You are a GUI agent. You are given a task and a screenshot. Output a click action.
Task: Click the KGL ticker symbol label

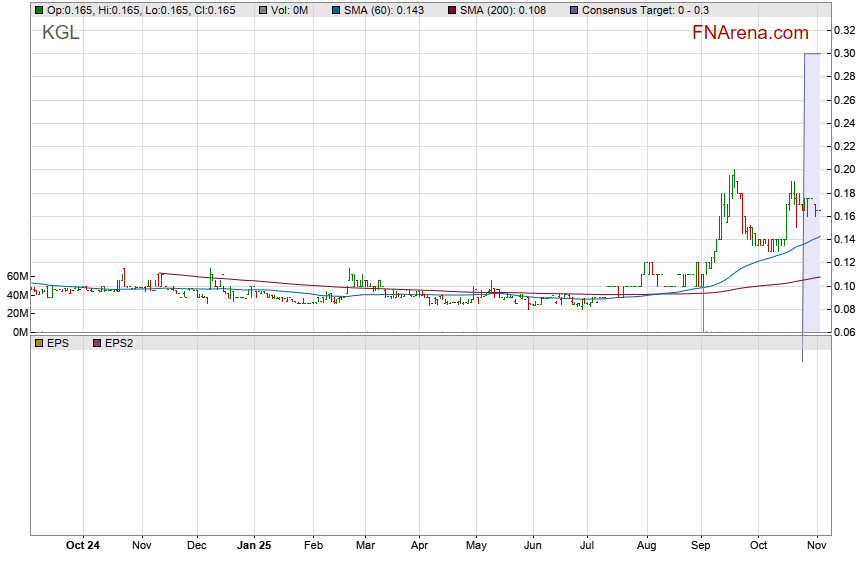60,33
